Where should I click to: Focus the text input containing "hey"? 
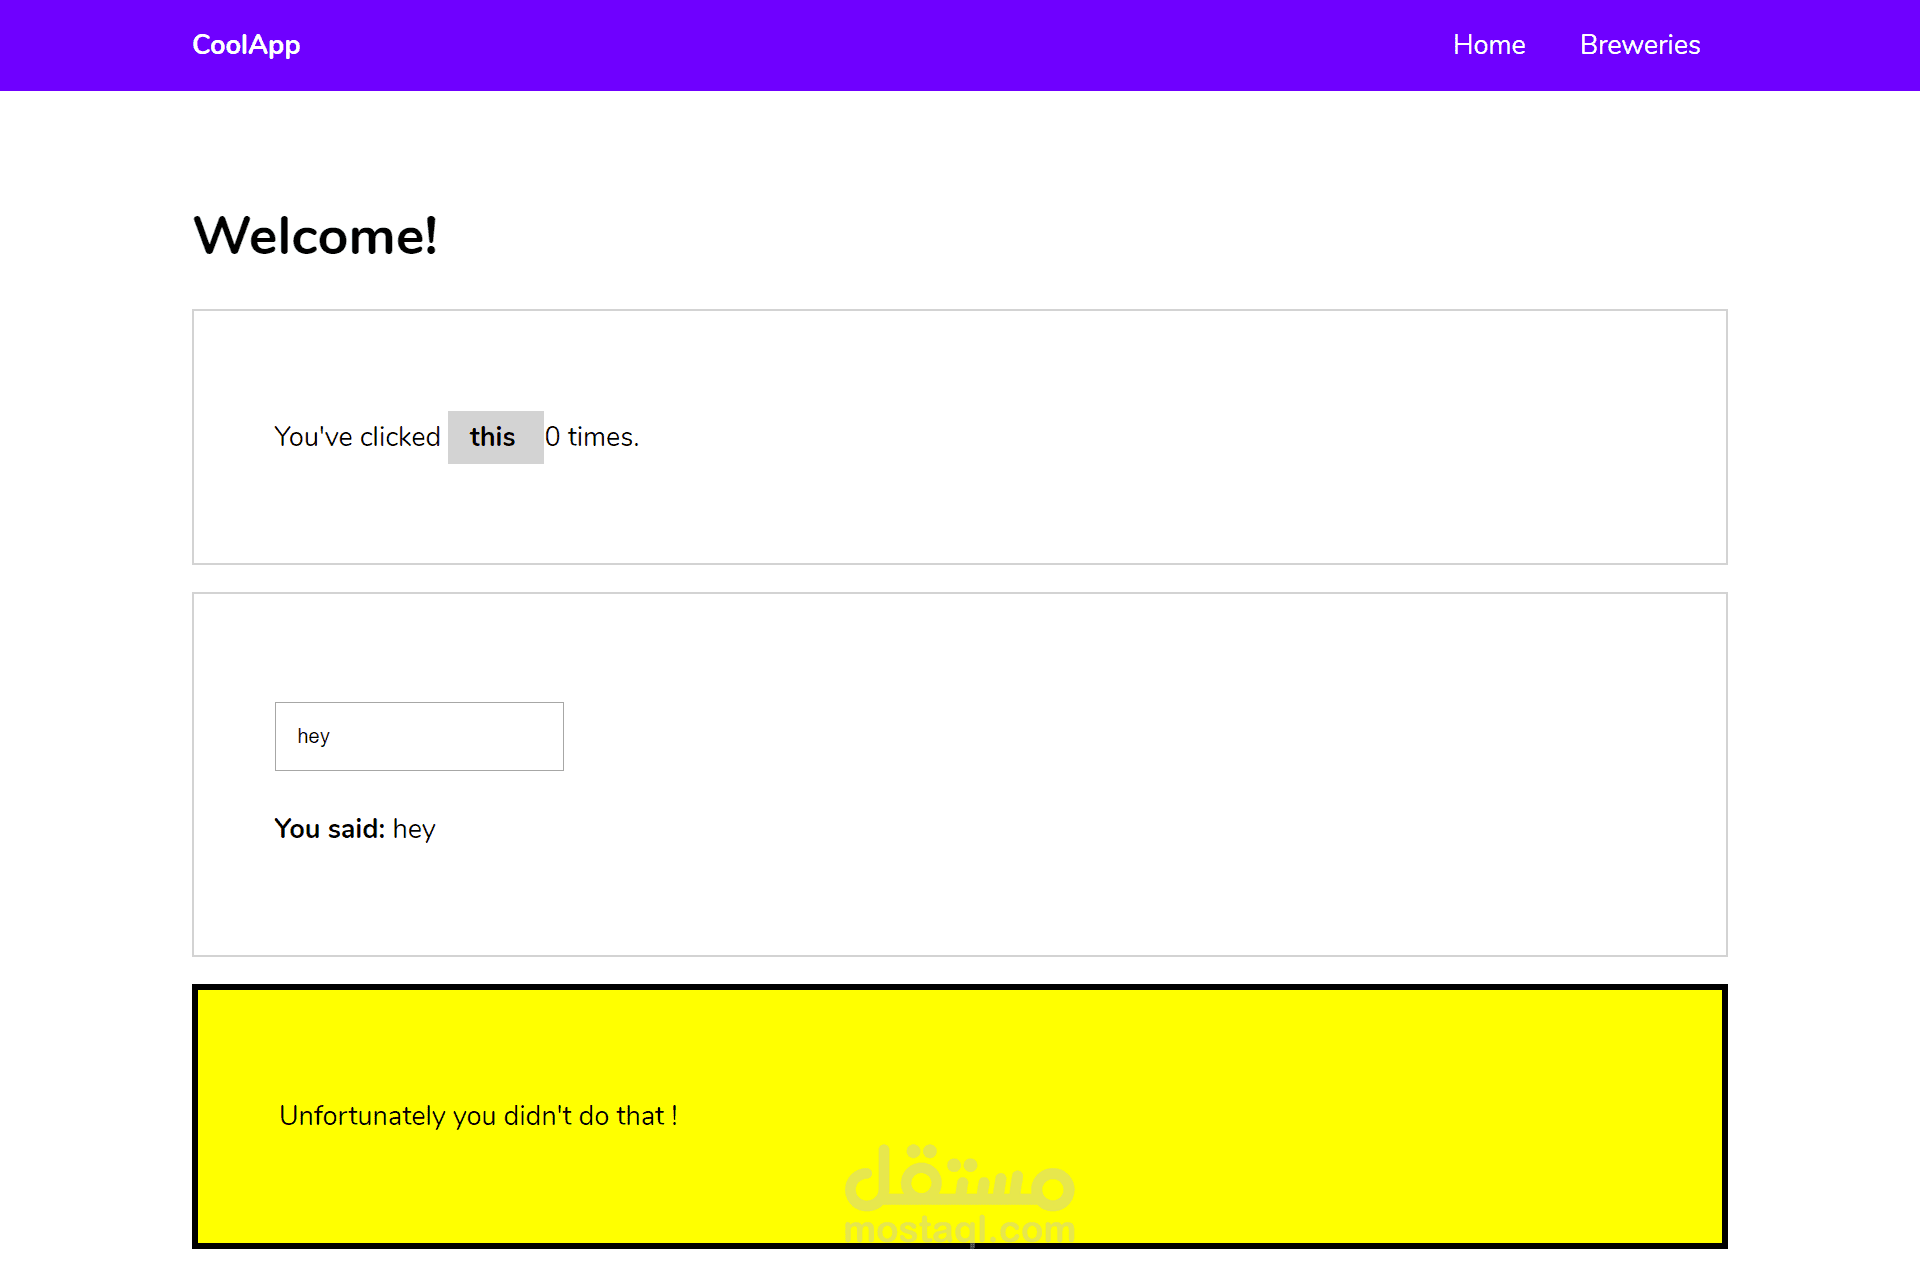click(419, 736)
